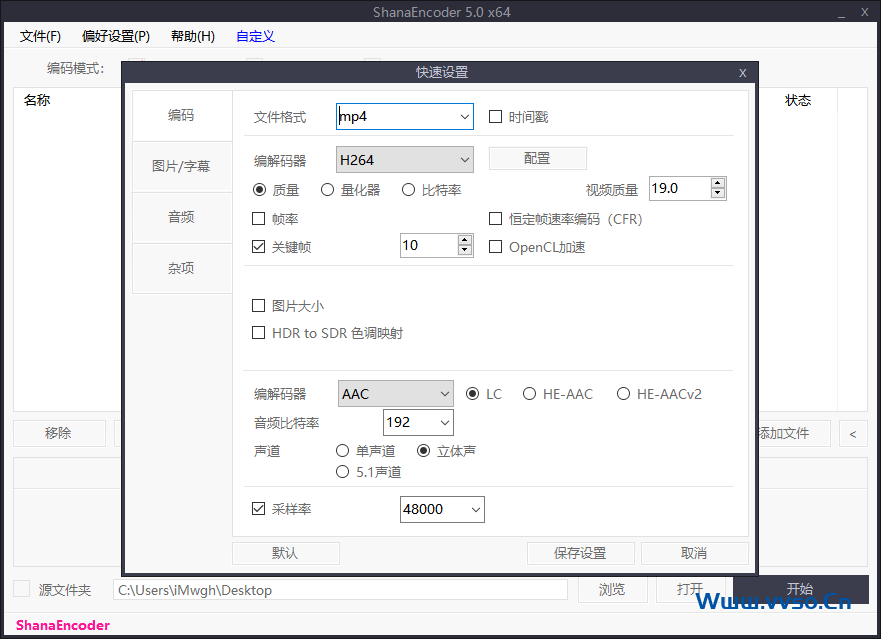Click the collapse arrow button beside 添加文件
Viewport: 881px width, 639px height.
(x=852, y=433)
